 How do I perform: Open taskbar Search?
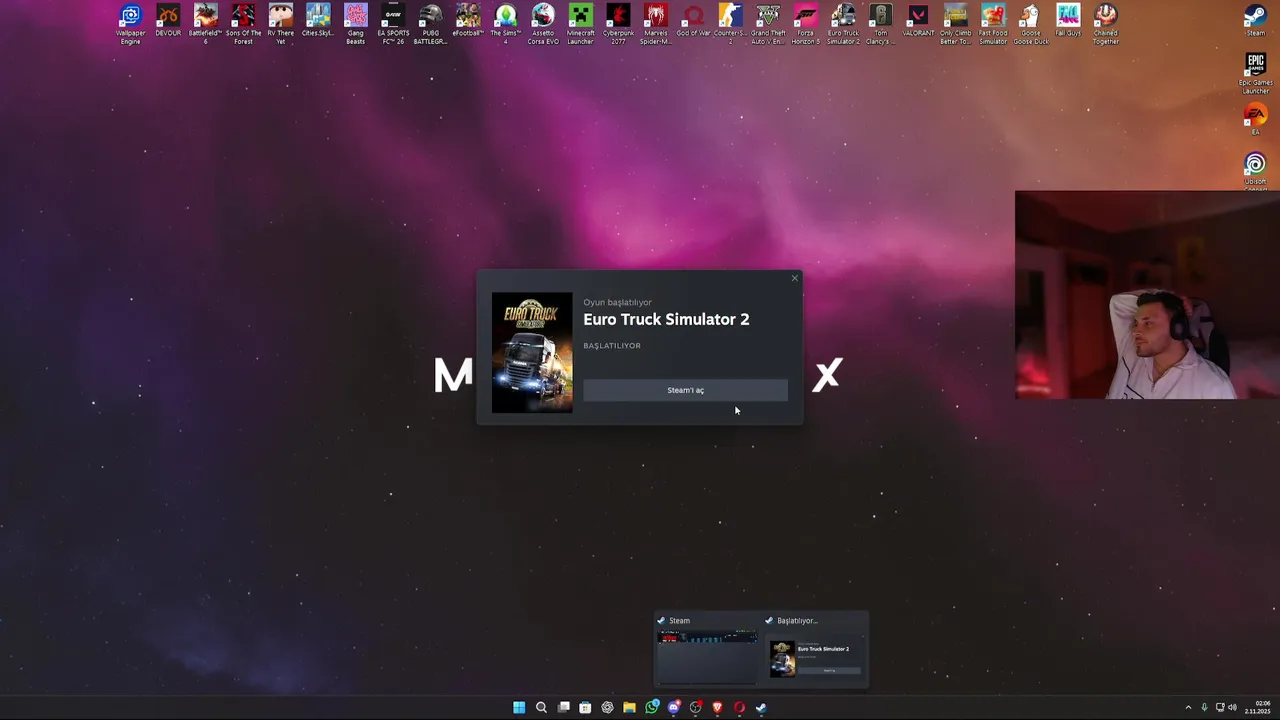pyautogui.click(x=541, y=707)
